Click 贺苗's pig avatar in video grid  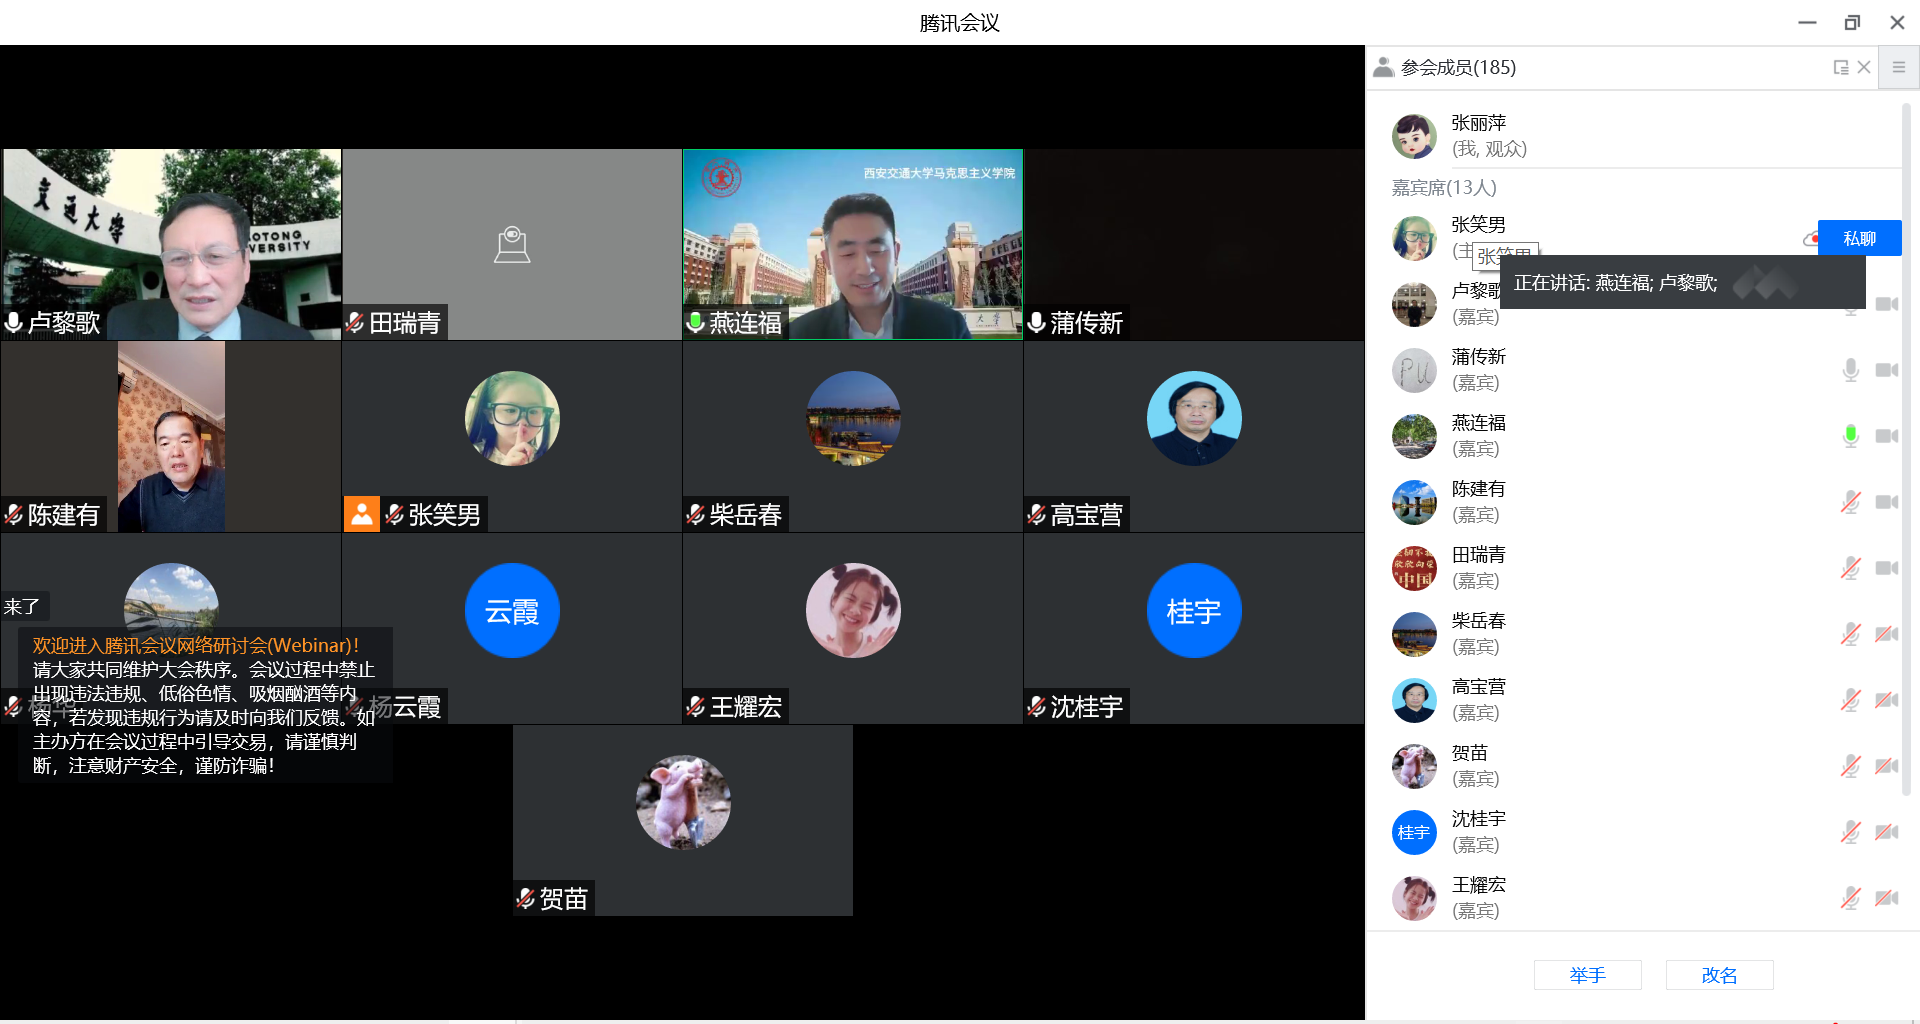click(683, 802)
